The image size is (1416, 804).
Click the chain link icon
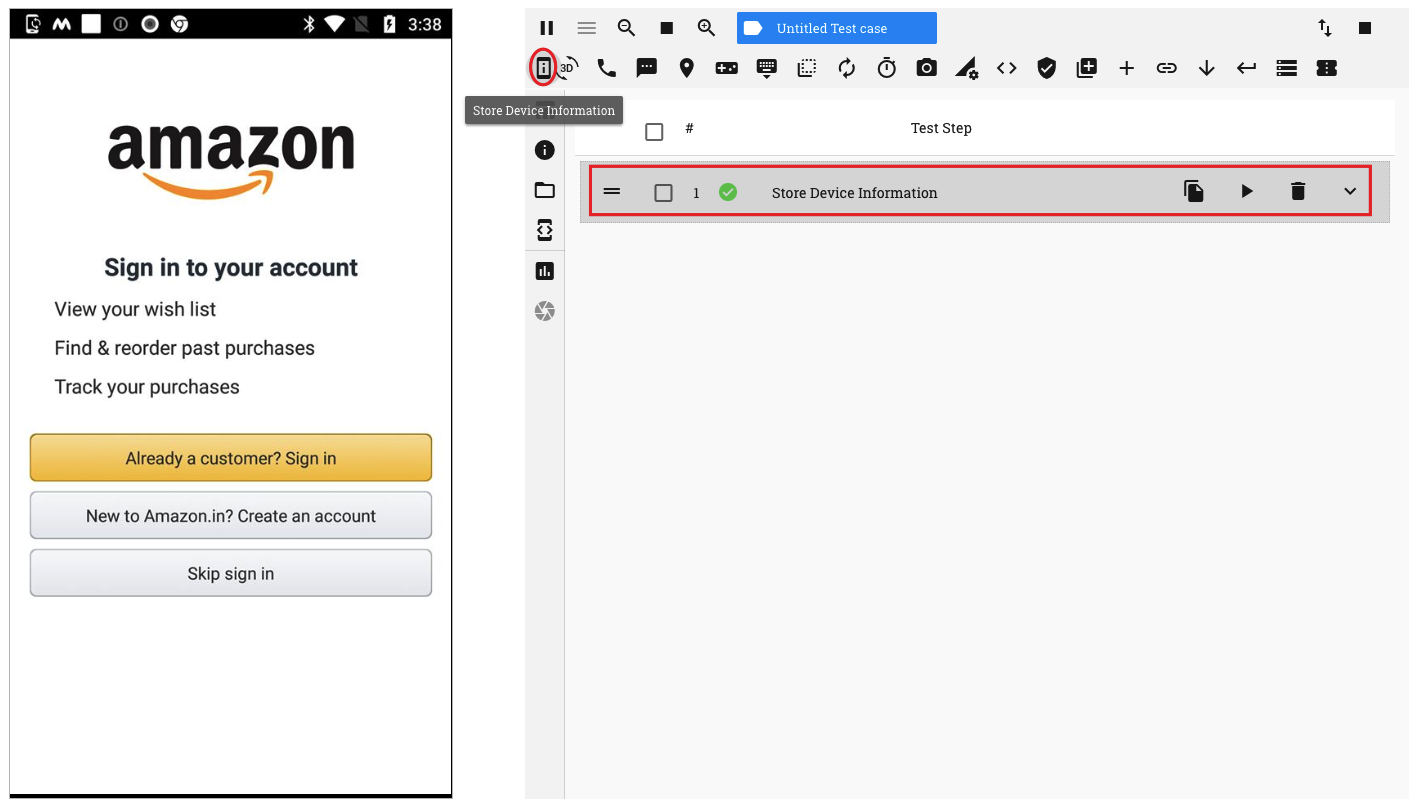tap(1167, 67)
